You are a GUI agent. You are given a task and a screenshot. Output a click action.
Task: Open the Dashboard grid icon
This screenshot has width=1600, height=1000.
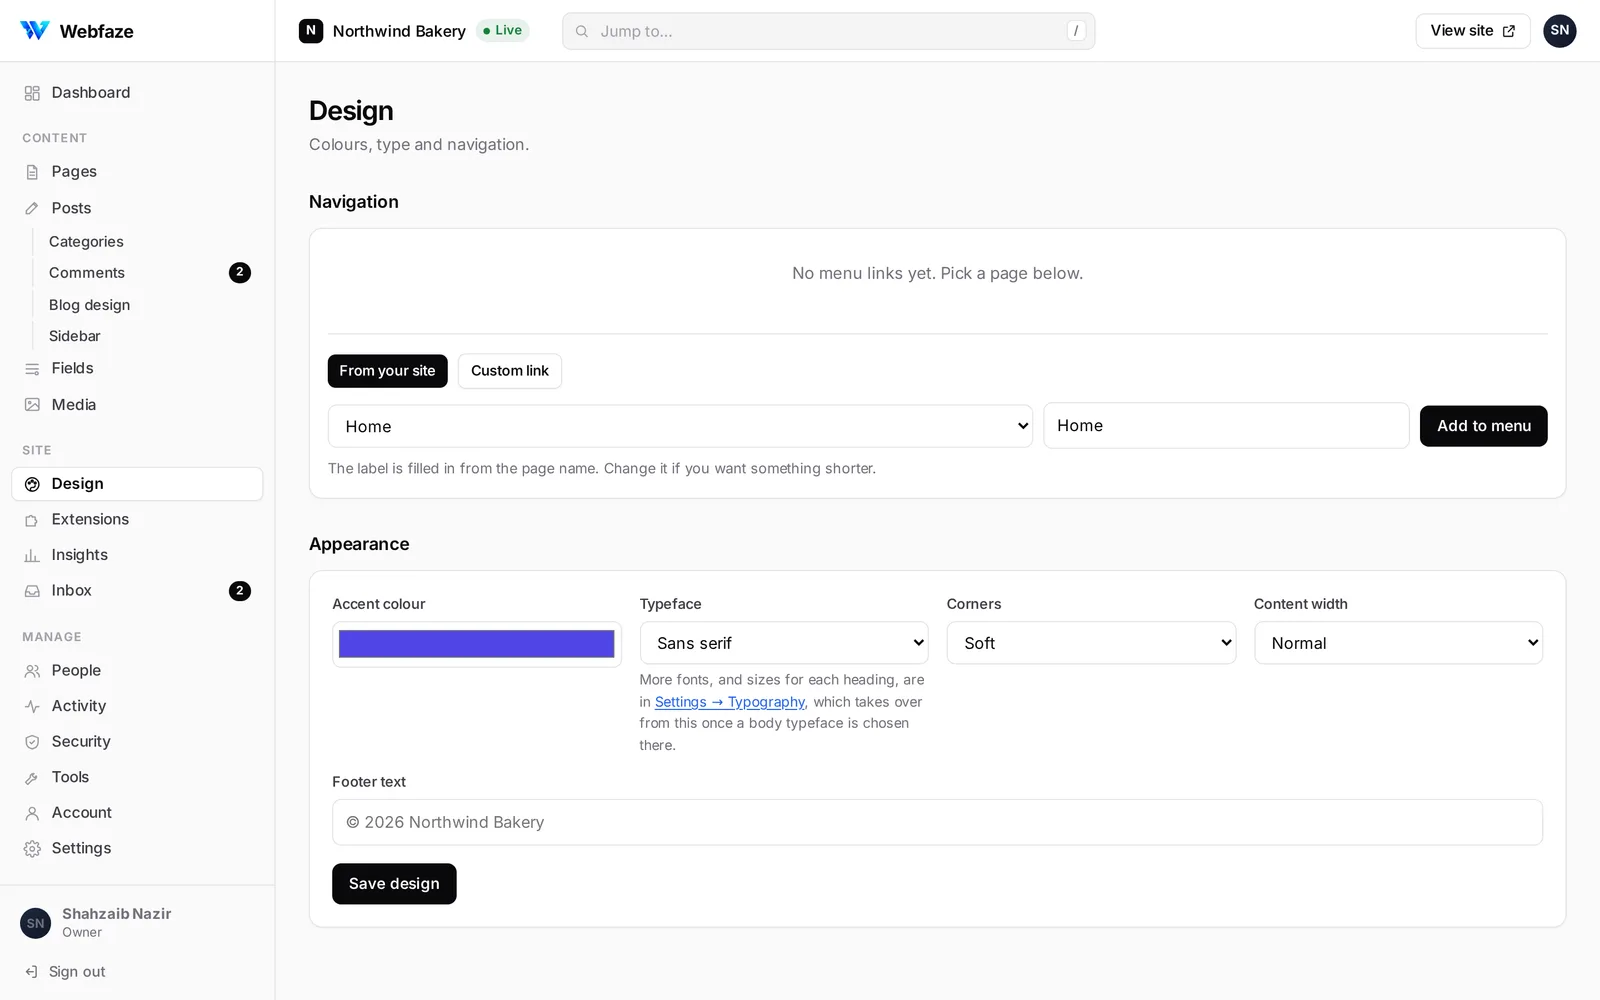point(32,93)
